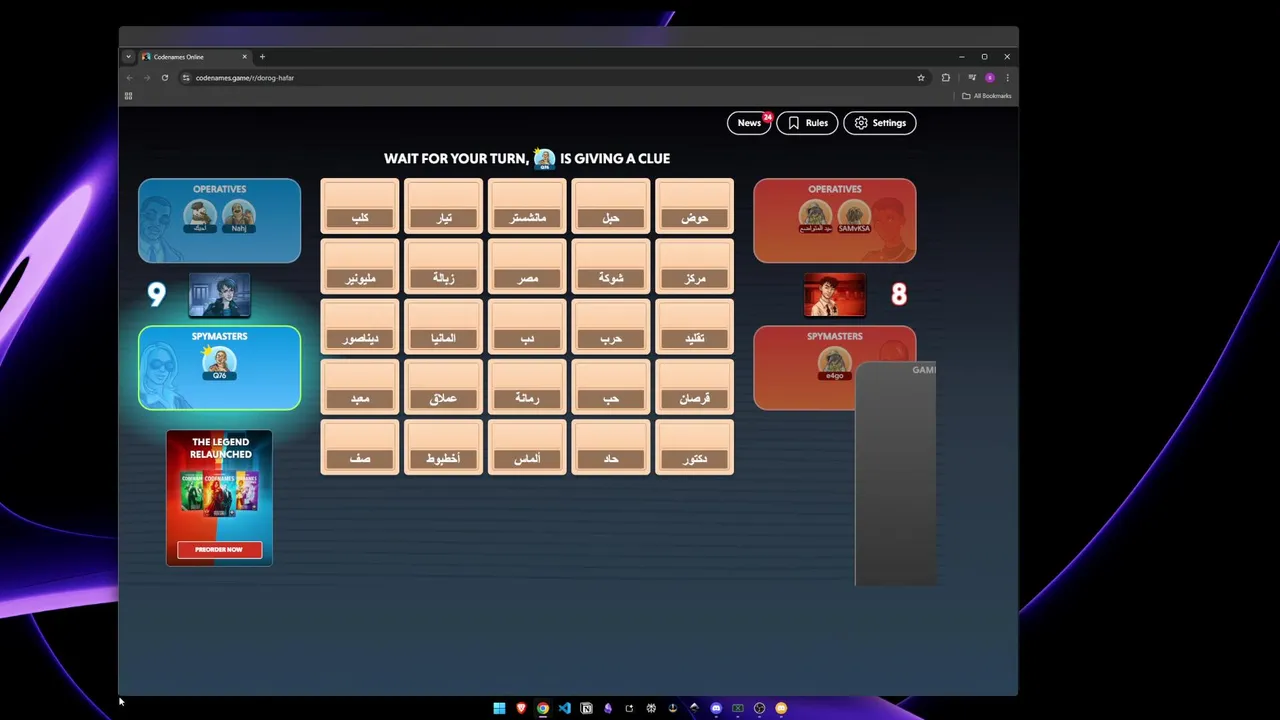Select the word card مليونير
This screenshot has width=1280, height=720.
pos(360,266)
